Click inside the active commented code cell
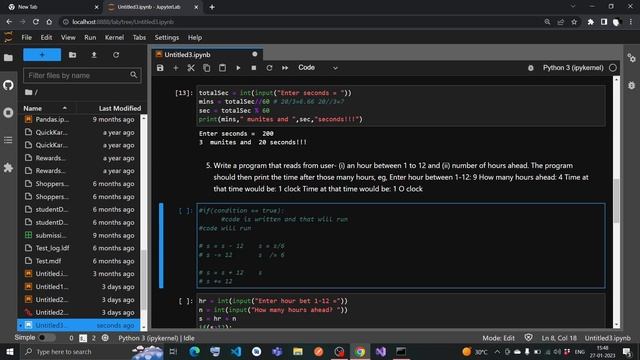 [x=401, y=246]
